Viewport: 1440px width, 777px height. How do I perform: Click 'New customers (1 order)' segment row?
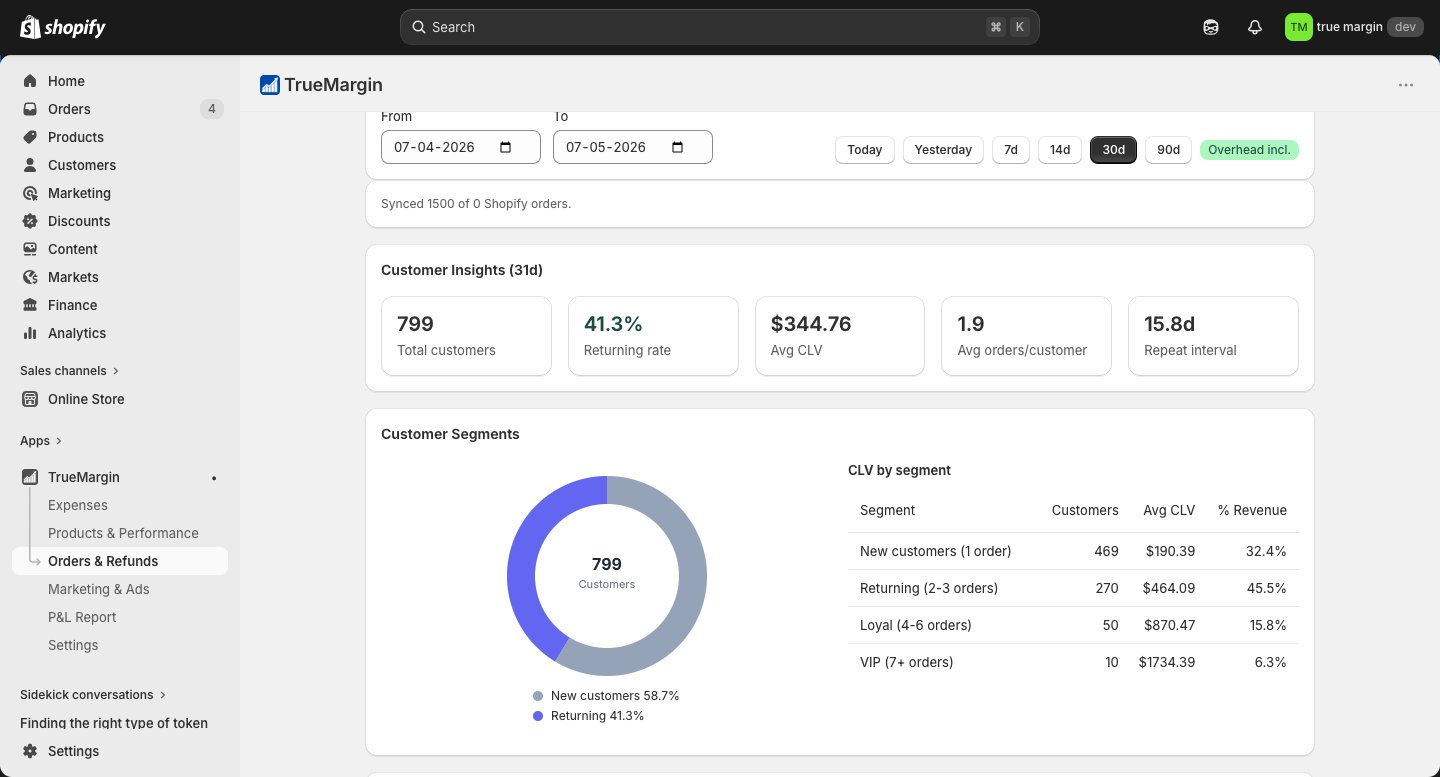pyautogui.click(x=1073, y=551)
